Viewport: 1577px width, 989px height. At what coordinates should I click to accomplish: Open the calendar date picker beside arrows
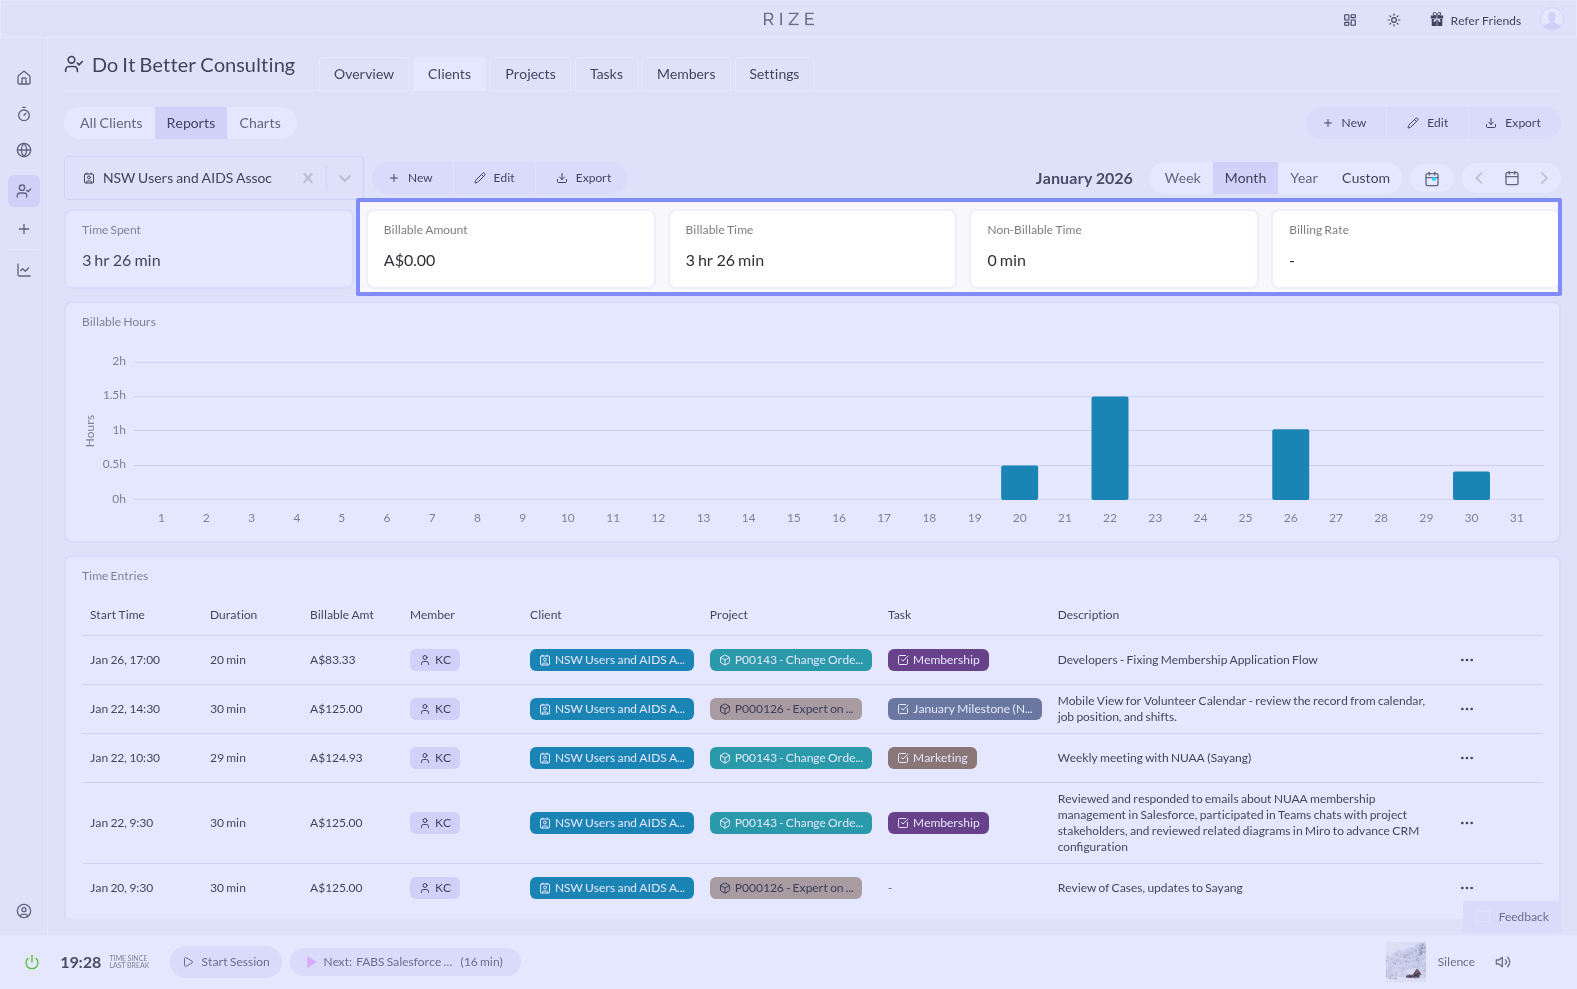(1512, 178)
